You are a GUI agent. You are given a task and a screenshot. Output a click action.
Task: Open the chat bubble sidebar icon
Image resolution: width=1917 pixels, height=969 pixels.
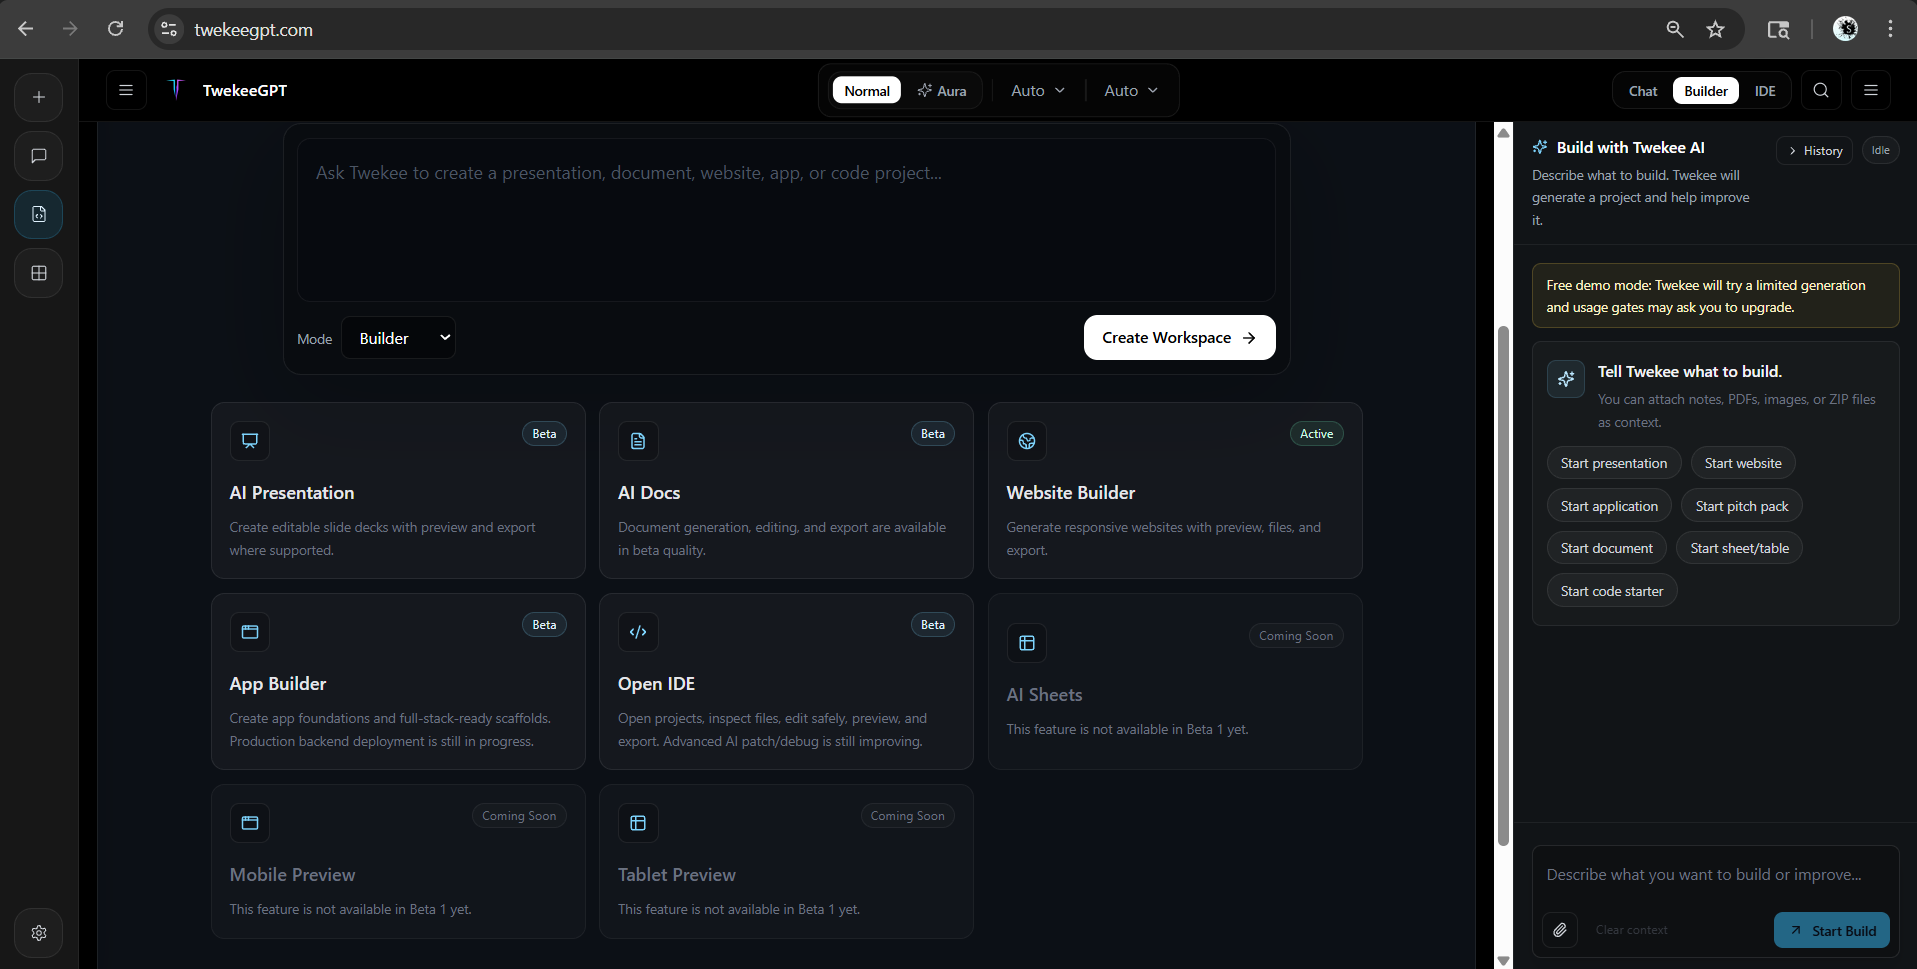[x=39, y=156]
